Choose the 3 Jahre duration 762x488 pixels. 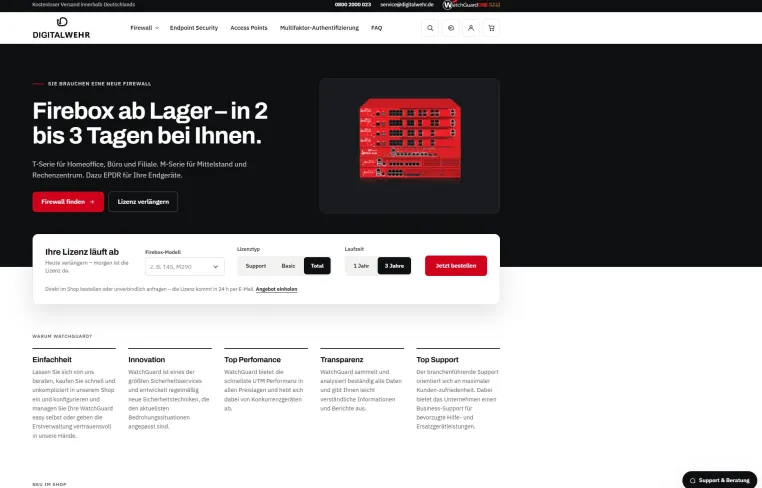click(x=394, y=266)
